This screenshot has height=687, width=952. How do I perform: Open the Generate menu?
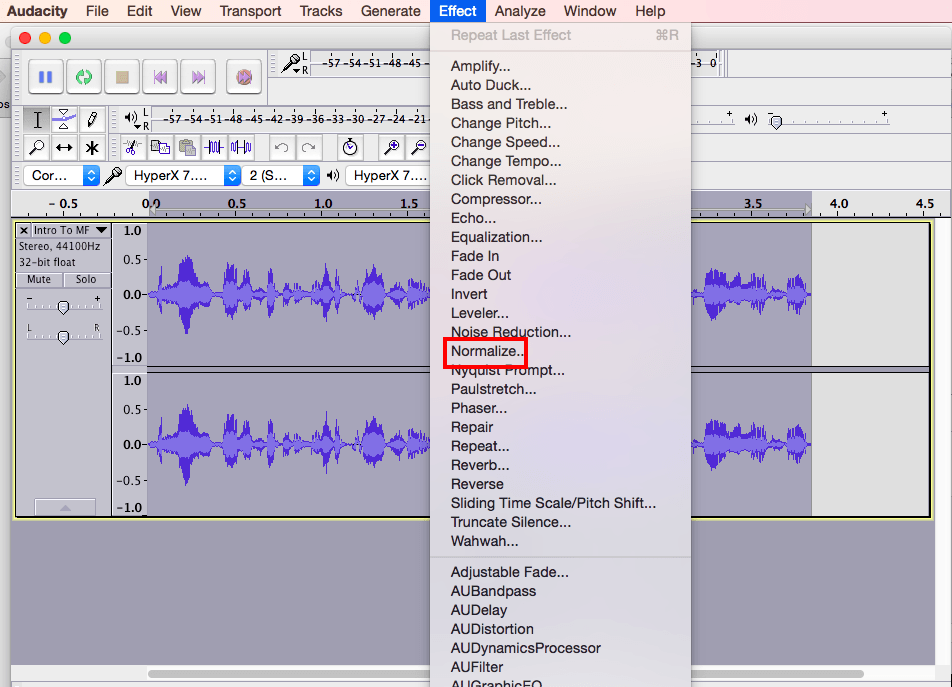(x=390, y=11)
